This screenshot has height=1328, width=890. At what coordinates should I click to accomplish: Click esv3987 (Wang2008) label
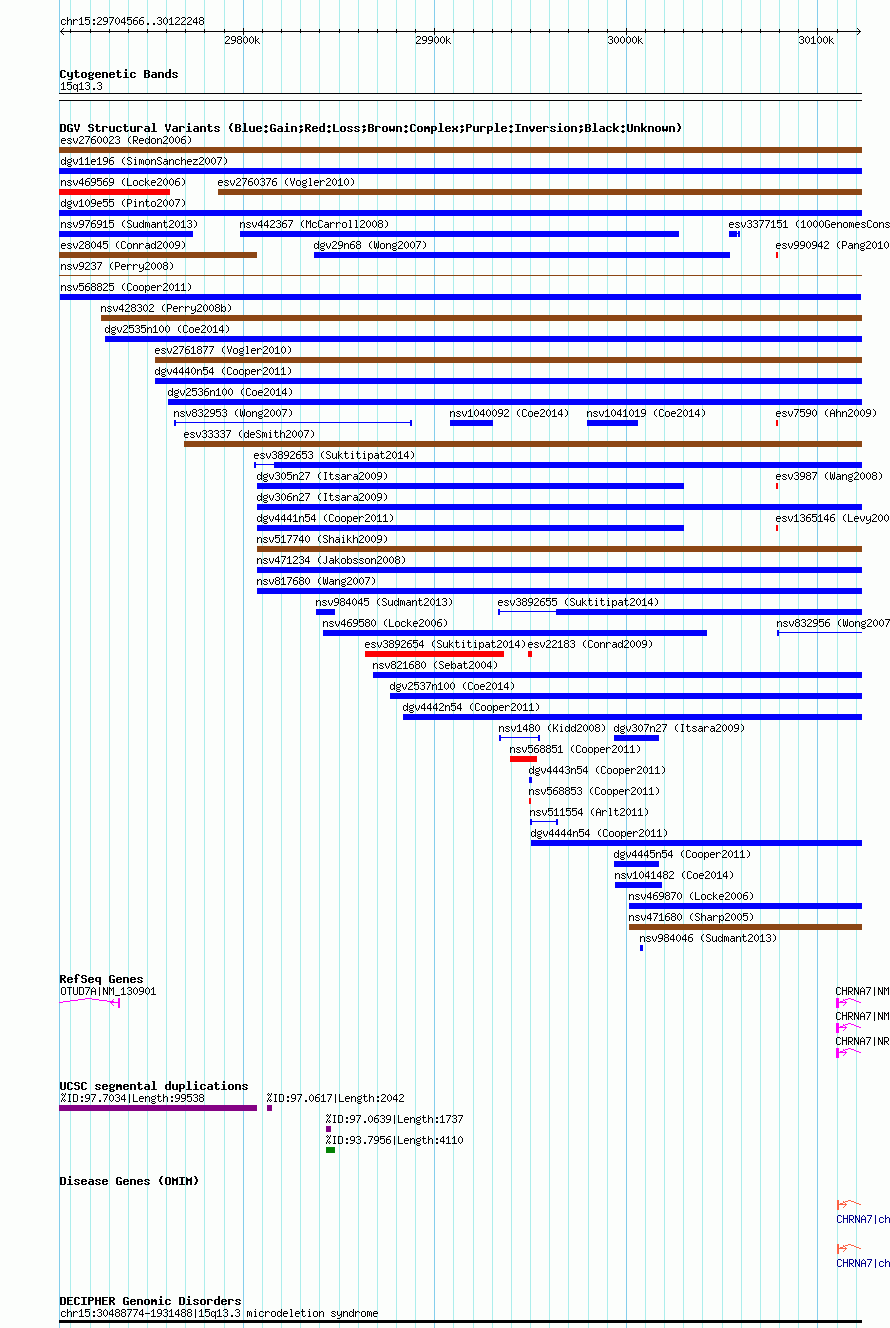pyautogui.click(x=829, y=476)
